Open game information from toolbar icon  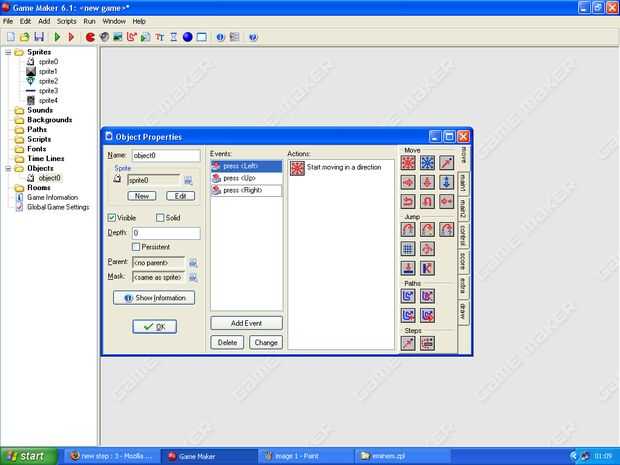220,37
